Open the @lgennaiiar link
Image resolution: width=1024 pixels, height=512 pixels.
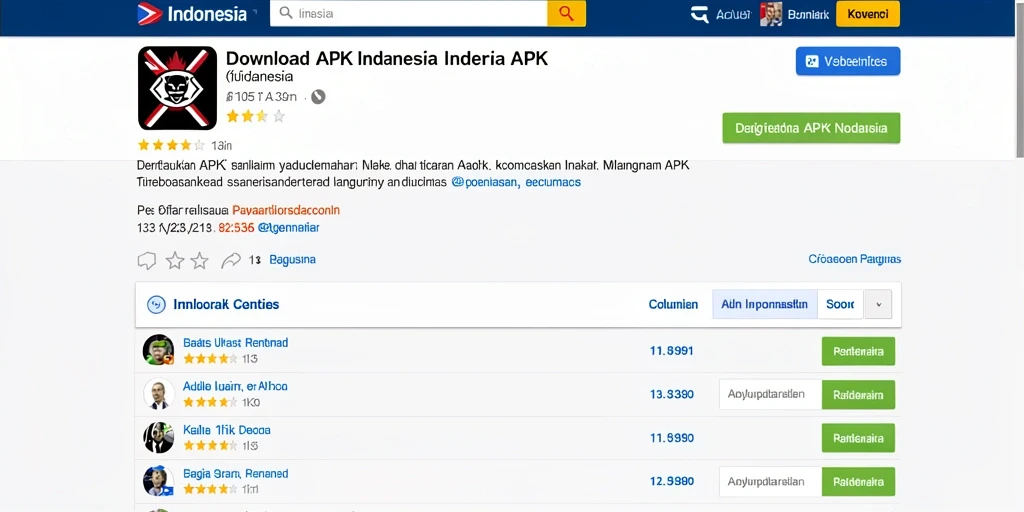(x=289, y=228)
